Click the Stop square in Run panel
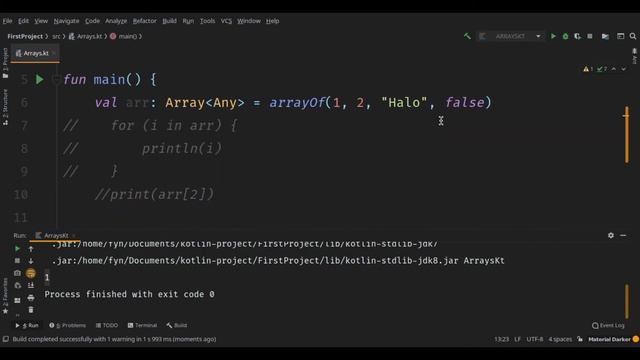 coord(17,260)
